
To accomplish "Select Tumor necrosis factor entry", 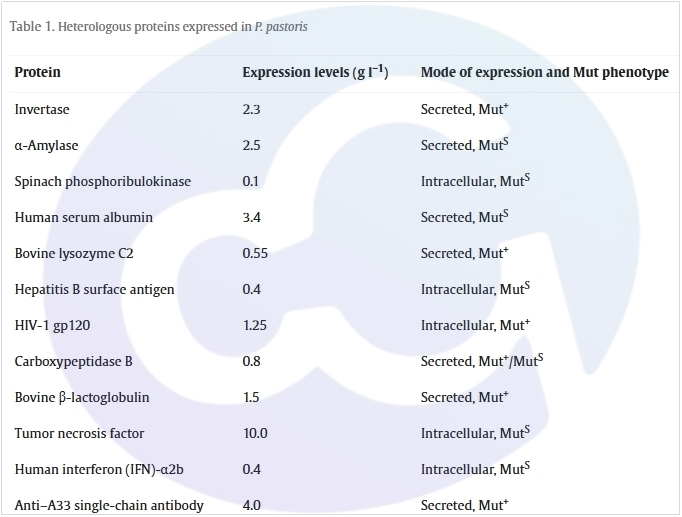I will point(79,433).
